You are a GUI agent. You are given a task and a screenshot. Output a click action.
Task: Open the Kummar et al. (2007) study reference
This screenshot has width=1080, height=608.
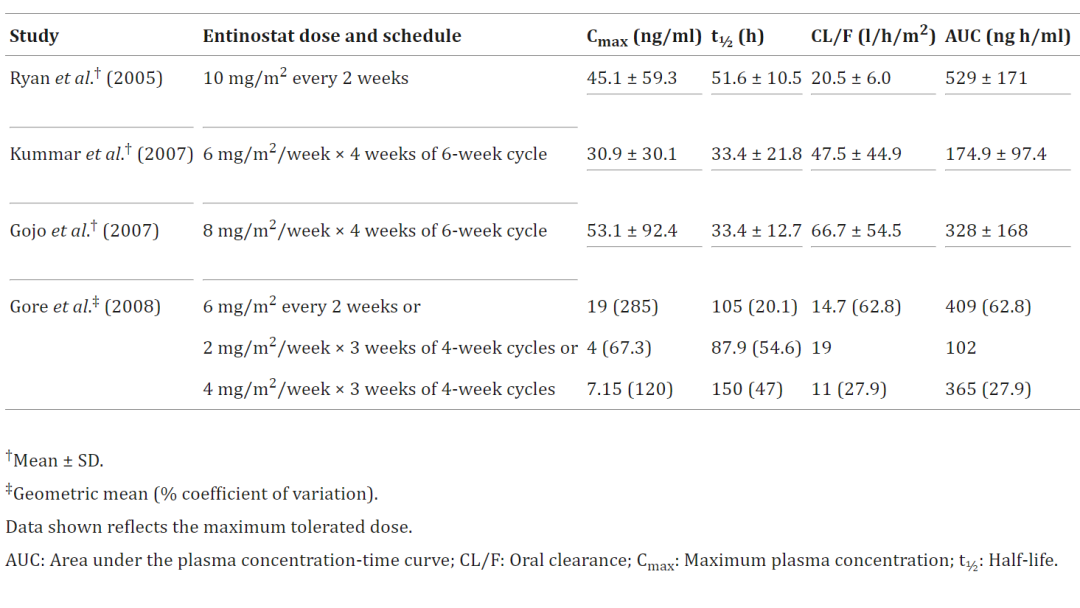(x=101, y=154)
